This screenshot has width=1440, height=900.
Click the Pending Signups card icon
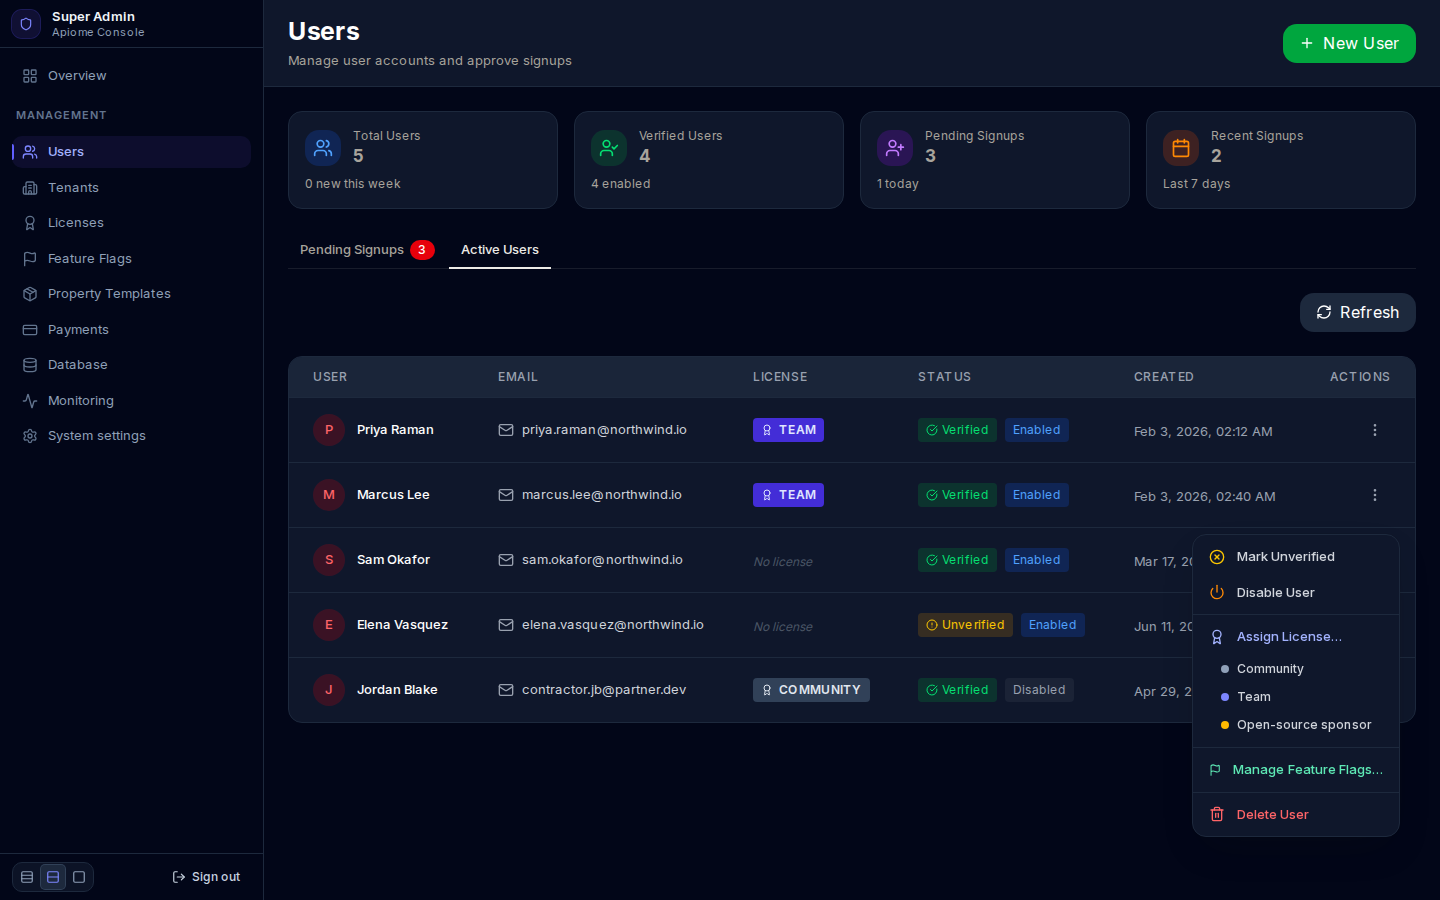(895, 148)
